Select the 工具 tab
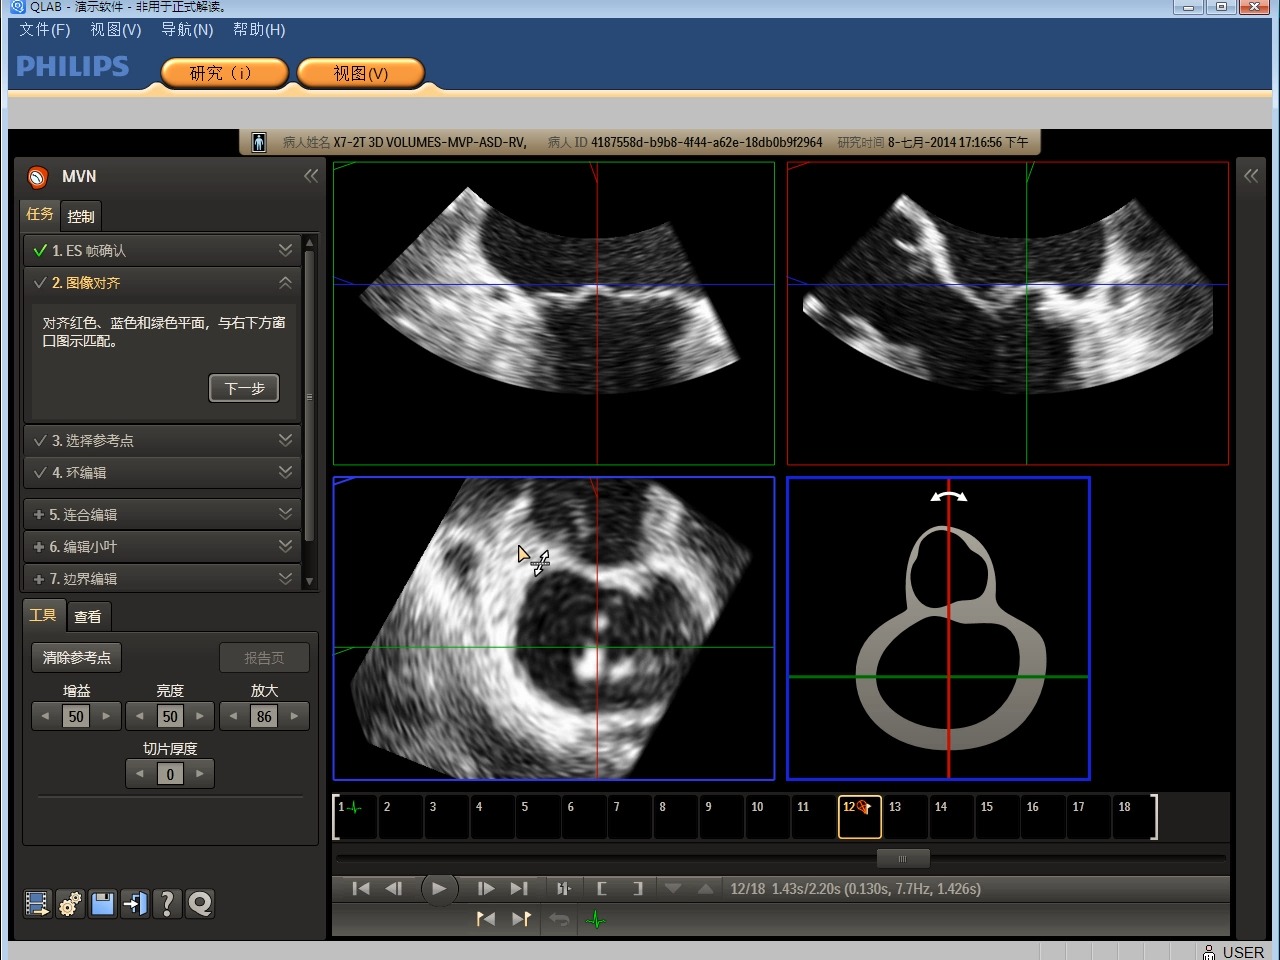Viewport: 1280px width, 960px height. [43, 615]
